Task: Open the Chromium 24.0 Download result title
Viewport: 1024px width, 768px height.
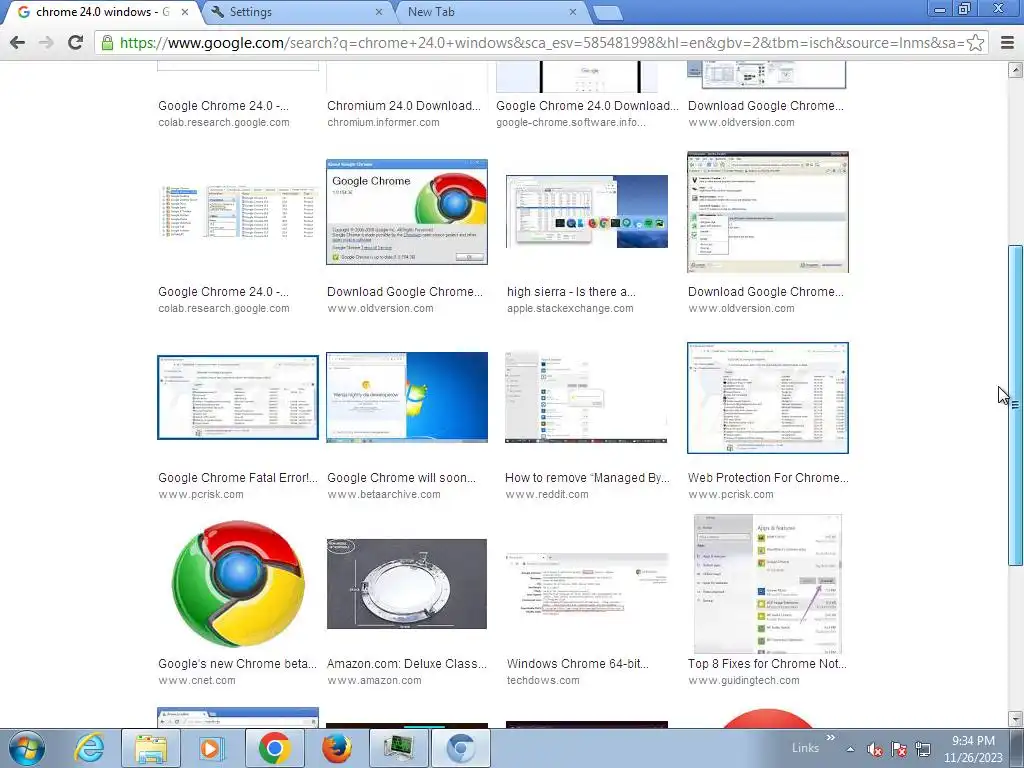Action: [404, 106]
